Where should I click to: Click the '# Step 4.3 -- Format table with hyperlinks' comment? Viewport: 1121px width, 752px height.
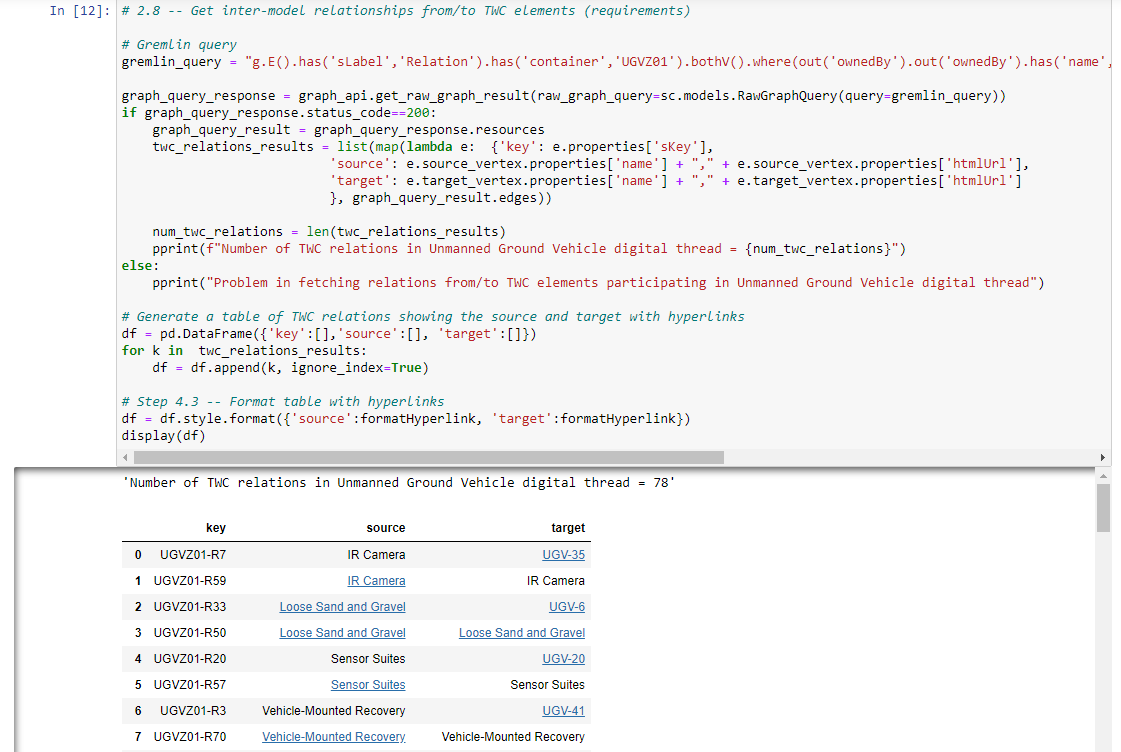283,402
